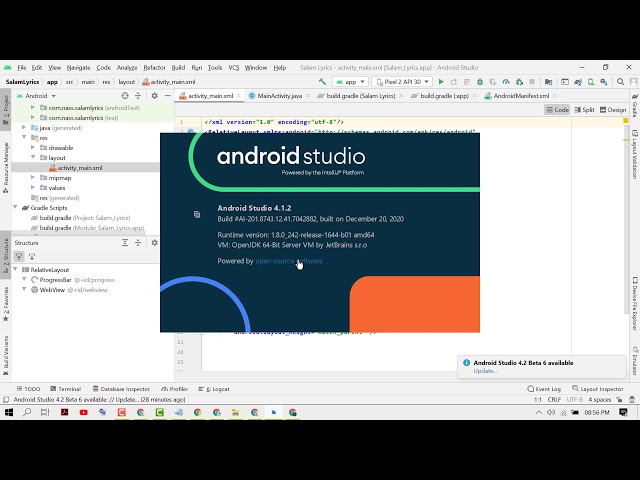
Task: Collapse all icon in Structure panel
Action: [138, 242]
